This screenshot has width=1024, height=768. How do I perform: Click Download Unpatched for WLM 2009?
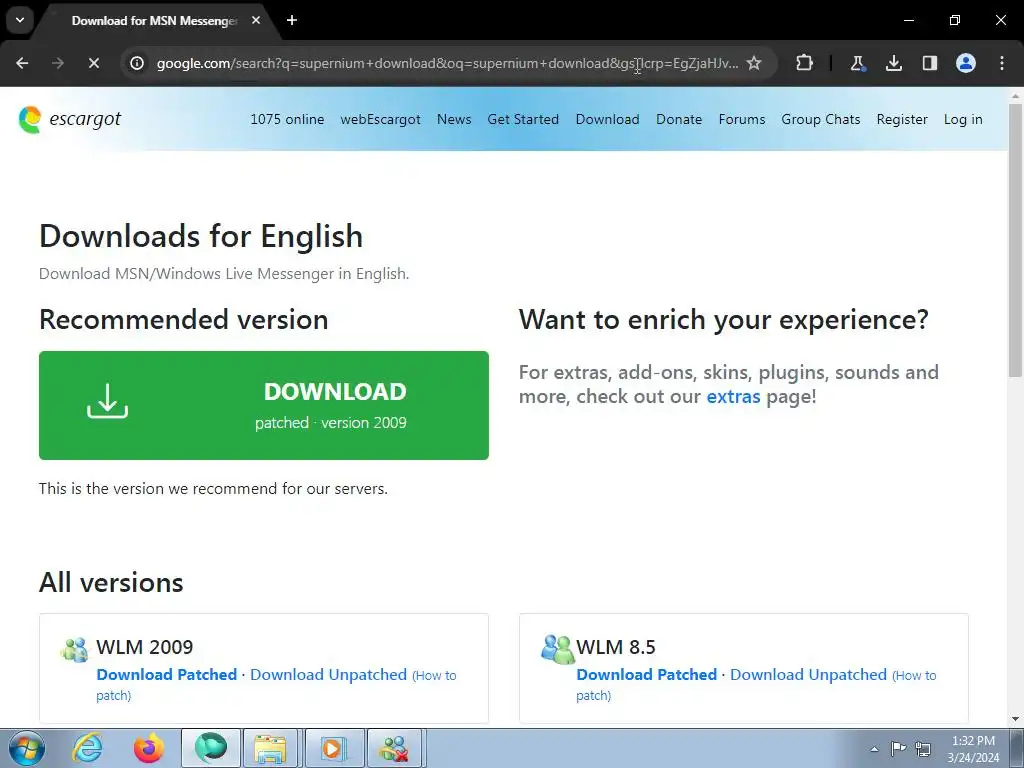[x=328, y=675]
